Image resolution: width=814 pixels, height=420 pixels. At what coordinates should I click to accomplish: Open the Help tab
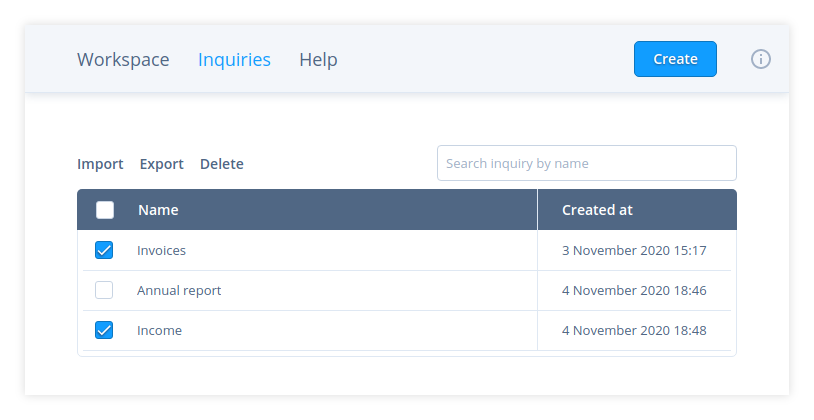tap(318, 59)
